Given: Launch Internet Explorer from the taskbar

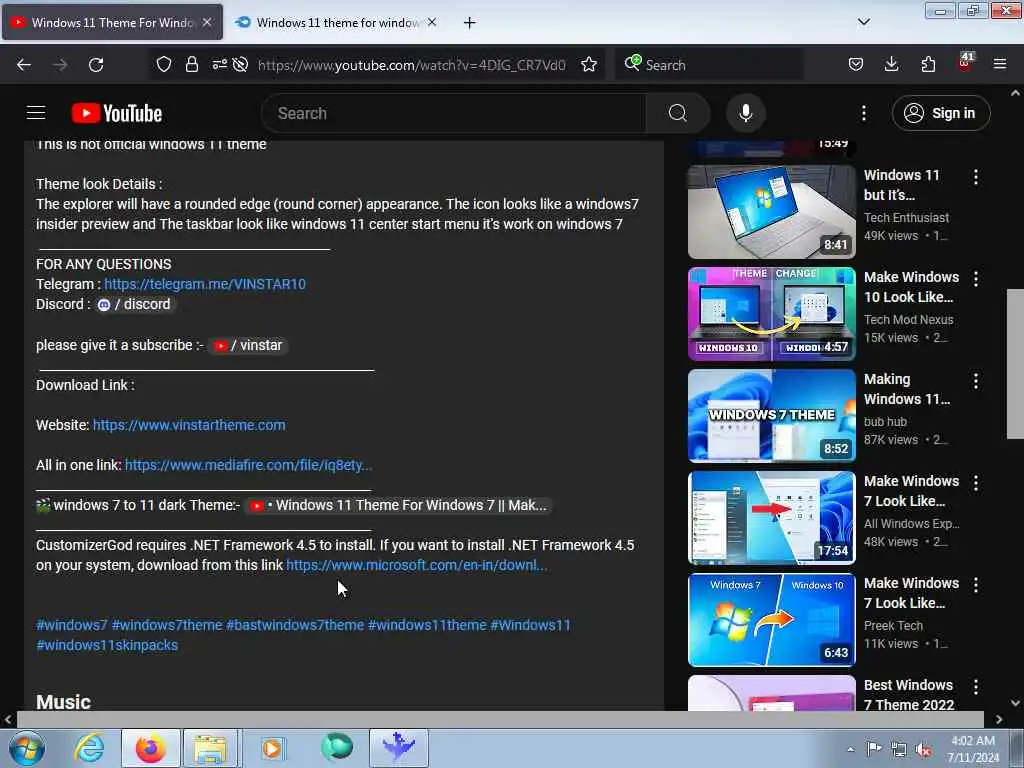Looking at the screenshot, I should click(89, 748).
